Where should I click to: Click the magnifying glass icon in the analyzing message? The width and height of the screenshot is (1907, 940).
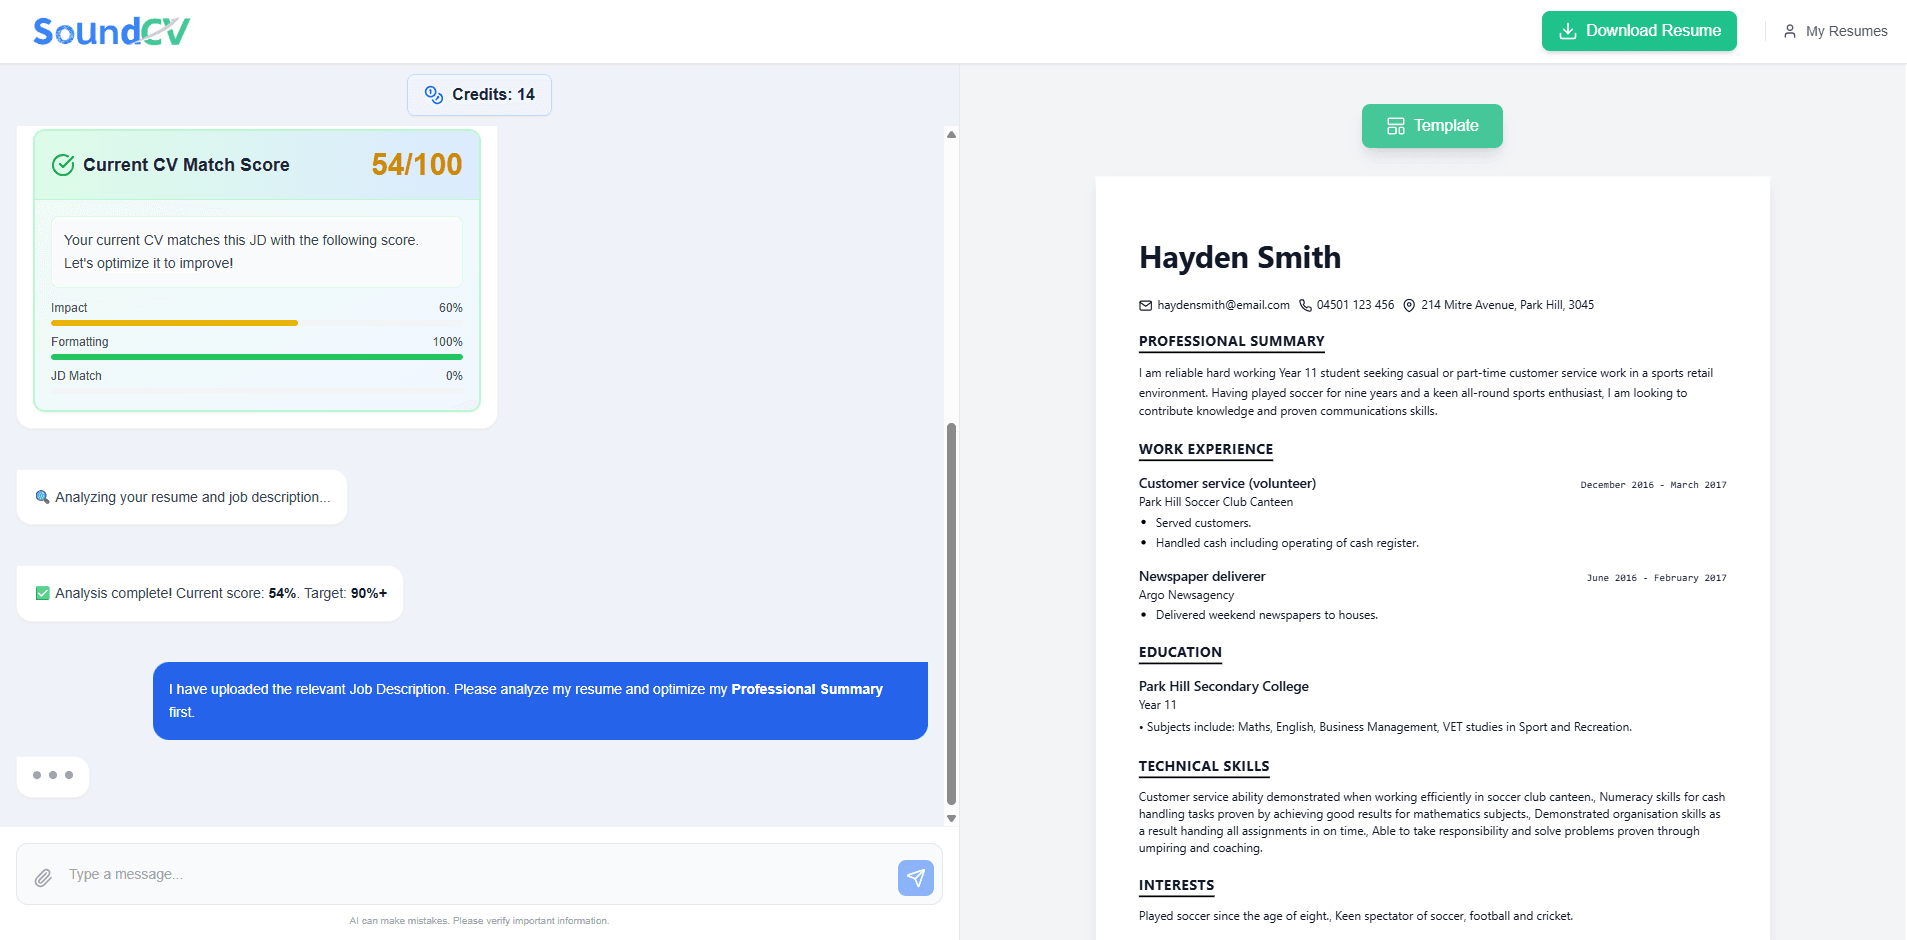(41, 496)
